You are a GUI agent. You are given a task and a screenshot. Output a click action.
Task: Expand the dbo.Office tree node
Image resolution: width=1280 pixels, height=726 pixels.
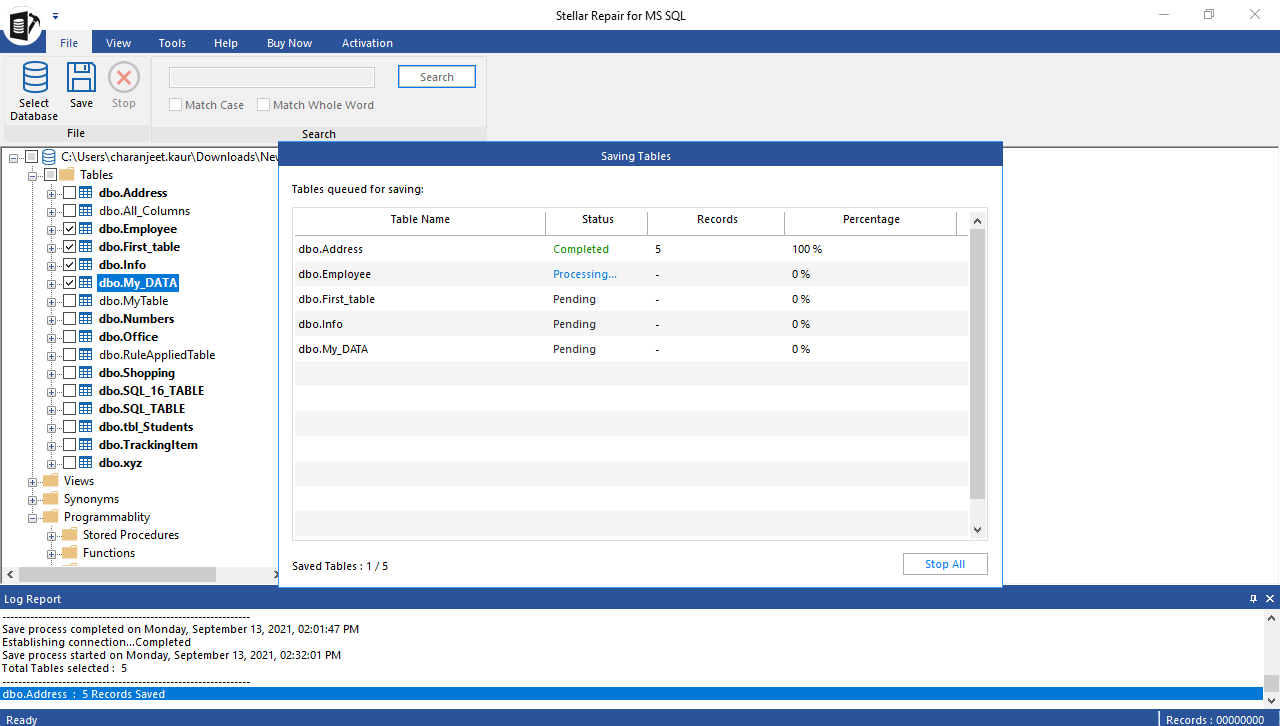(52, 337)
